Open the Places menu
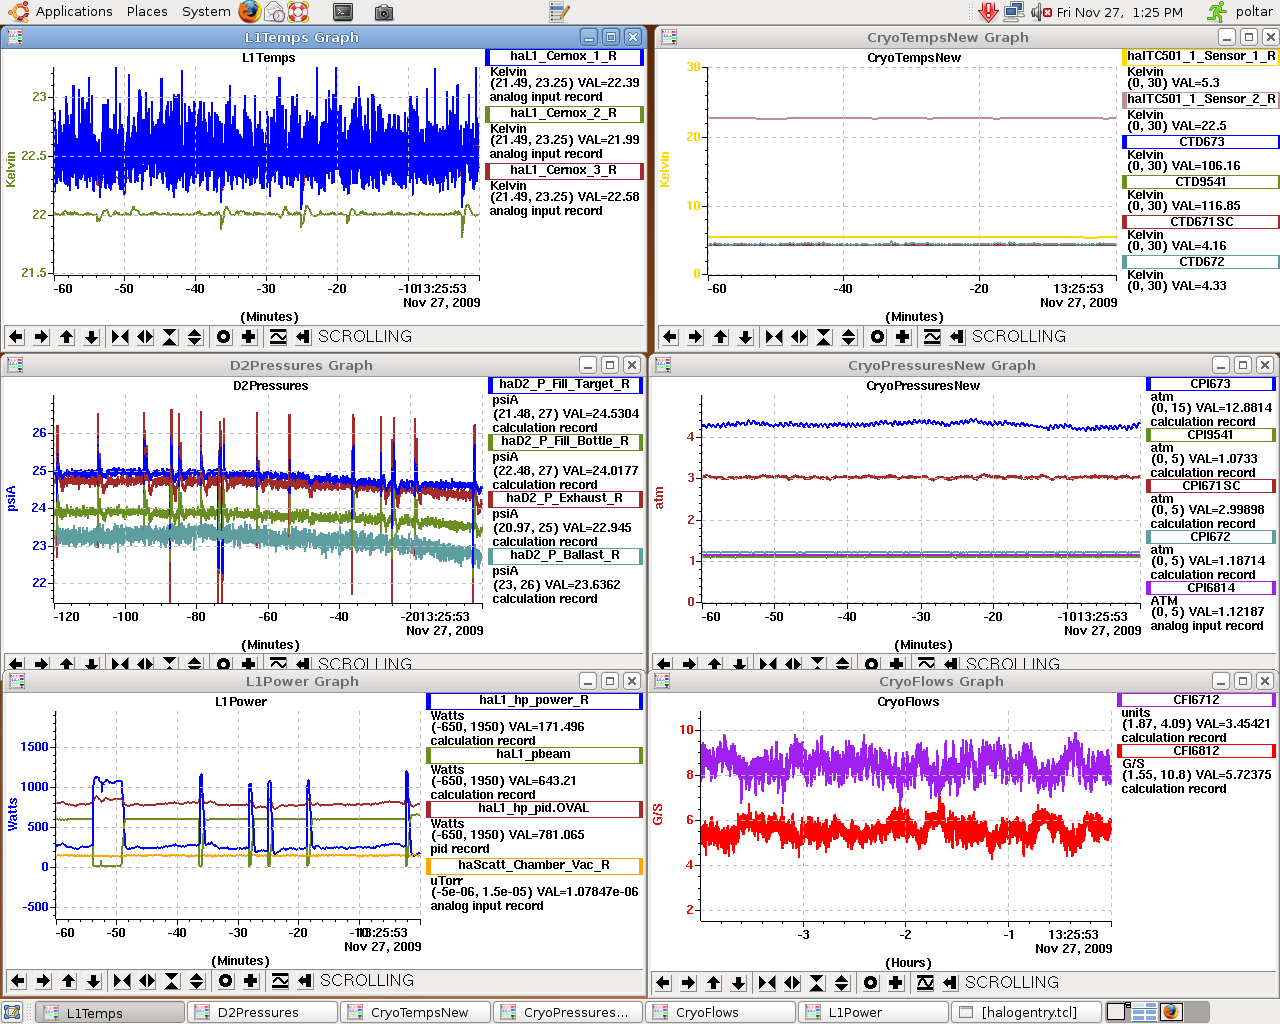Screen dimensions: 1280x1024 point(147,12)
